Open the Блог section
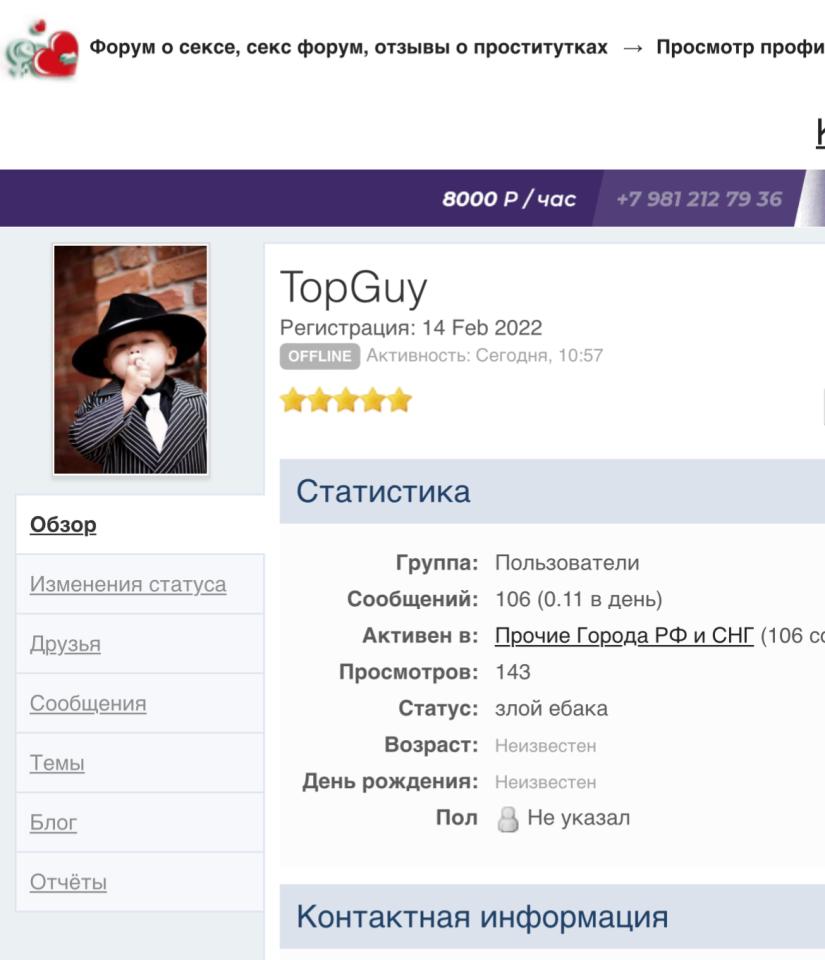The width and height of the screenshot is (825, 960). (x=53, y=822)
